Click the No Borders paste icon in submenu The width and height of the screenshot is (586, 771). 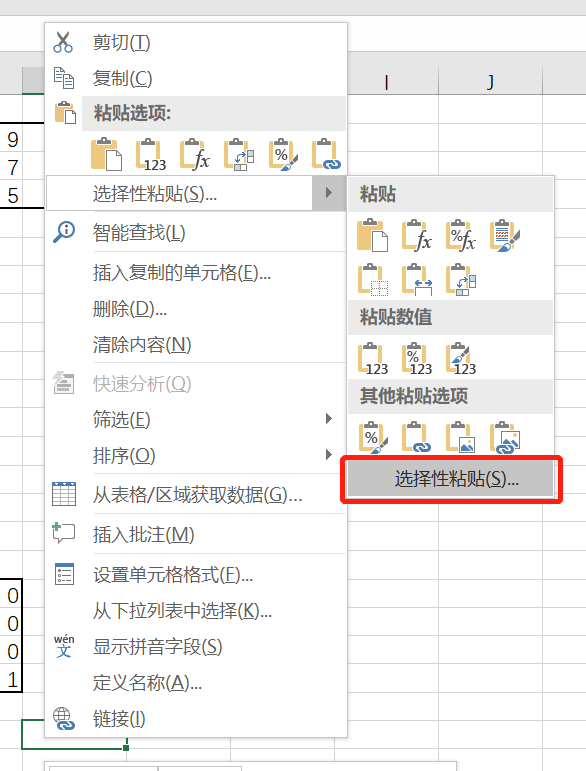tap(373, 280)
